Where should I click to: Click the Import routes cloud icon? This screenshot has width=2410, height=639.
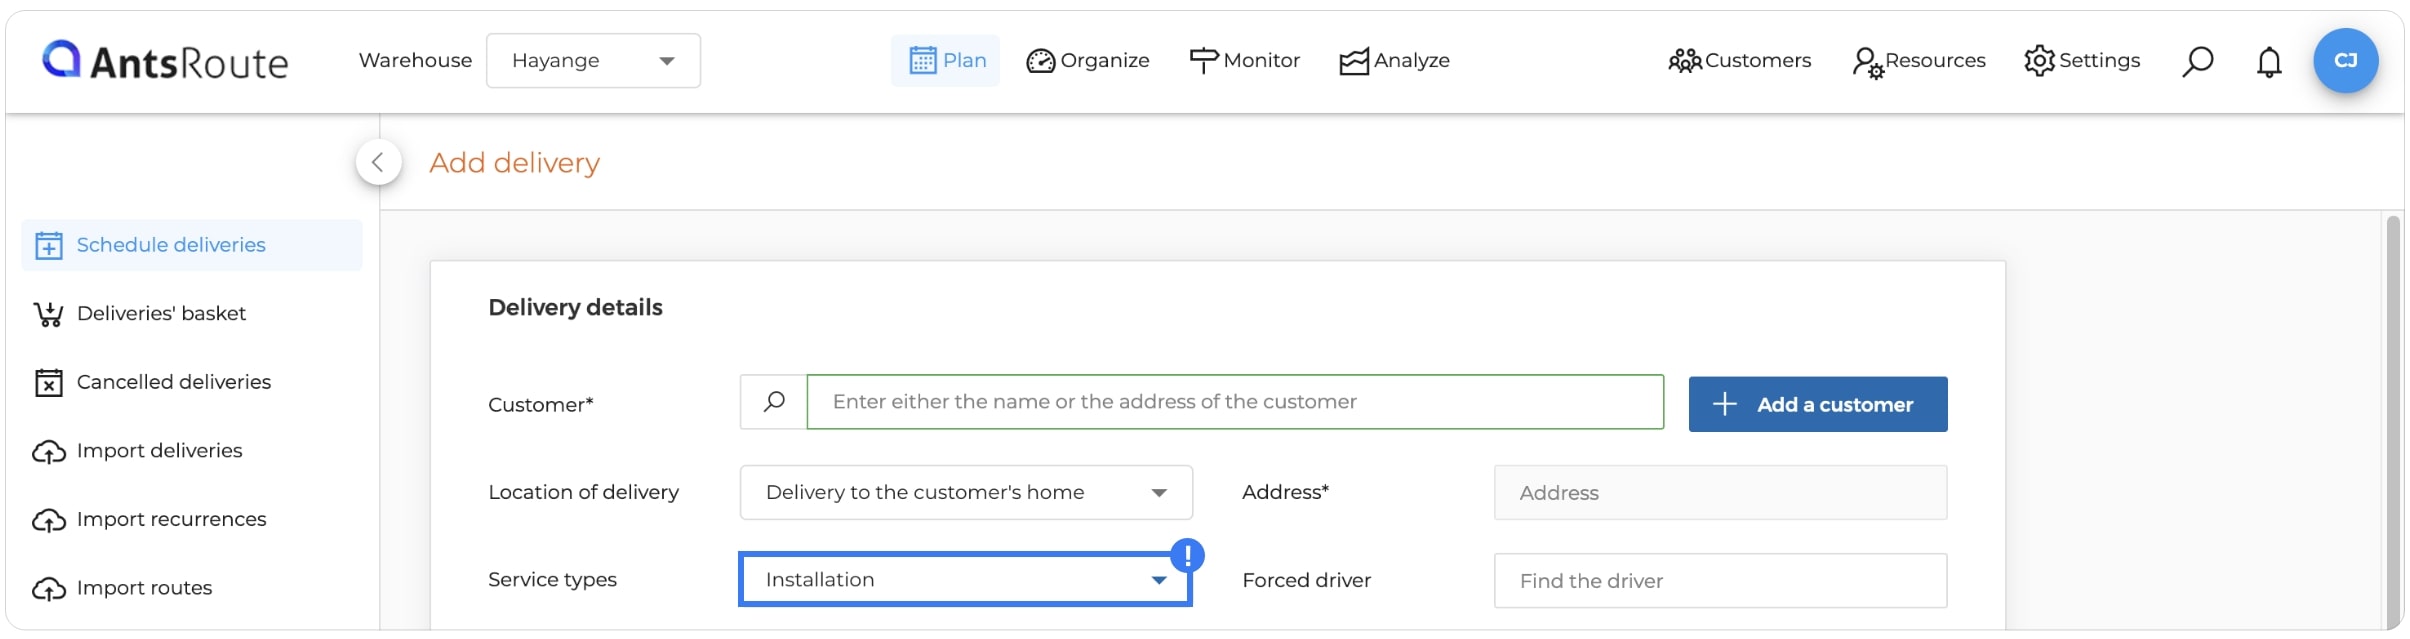point(49,589)
